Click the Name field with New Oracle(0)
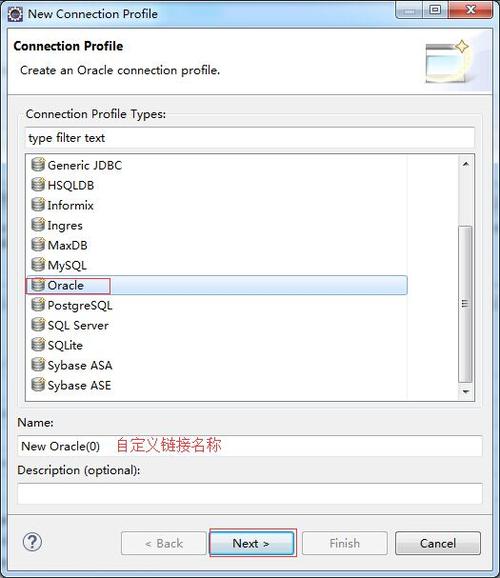Viewport: 500px width, 578px height. click(250, 446)
